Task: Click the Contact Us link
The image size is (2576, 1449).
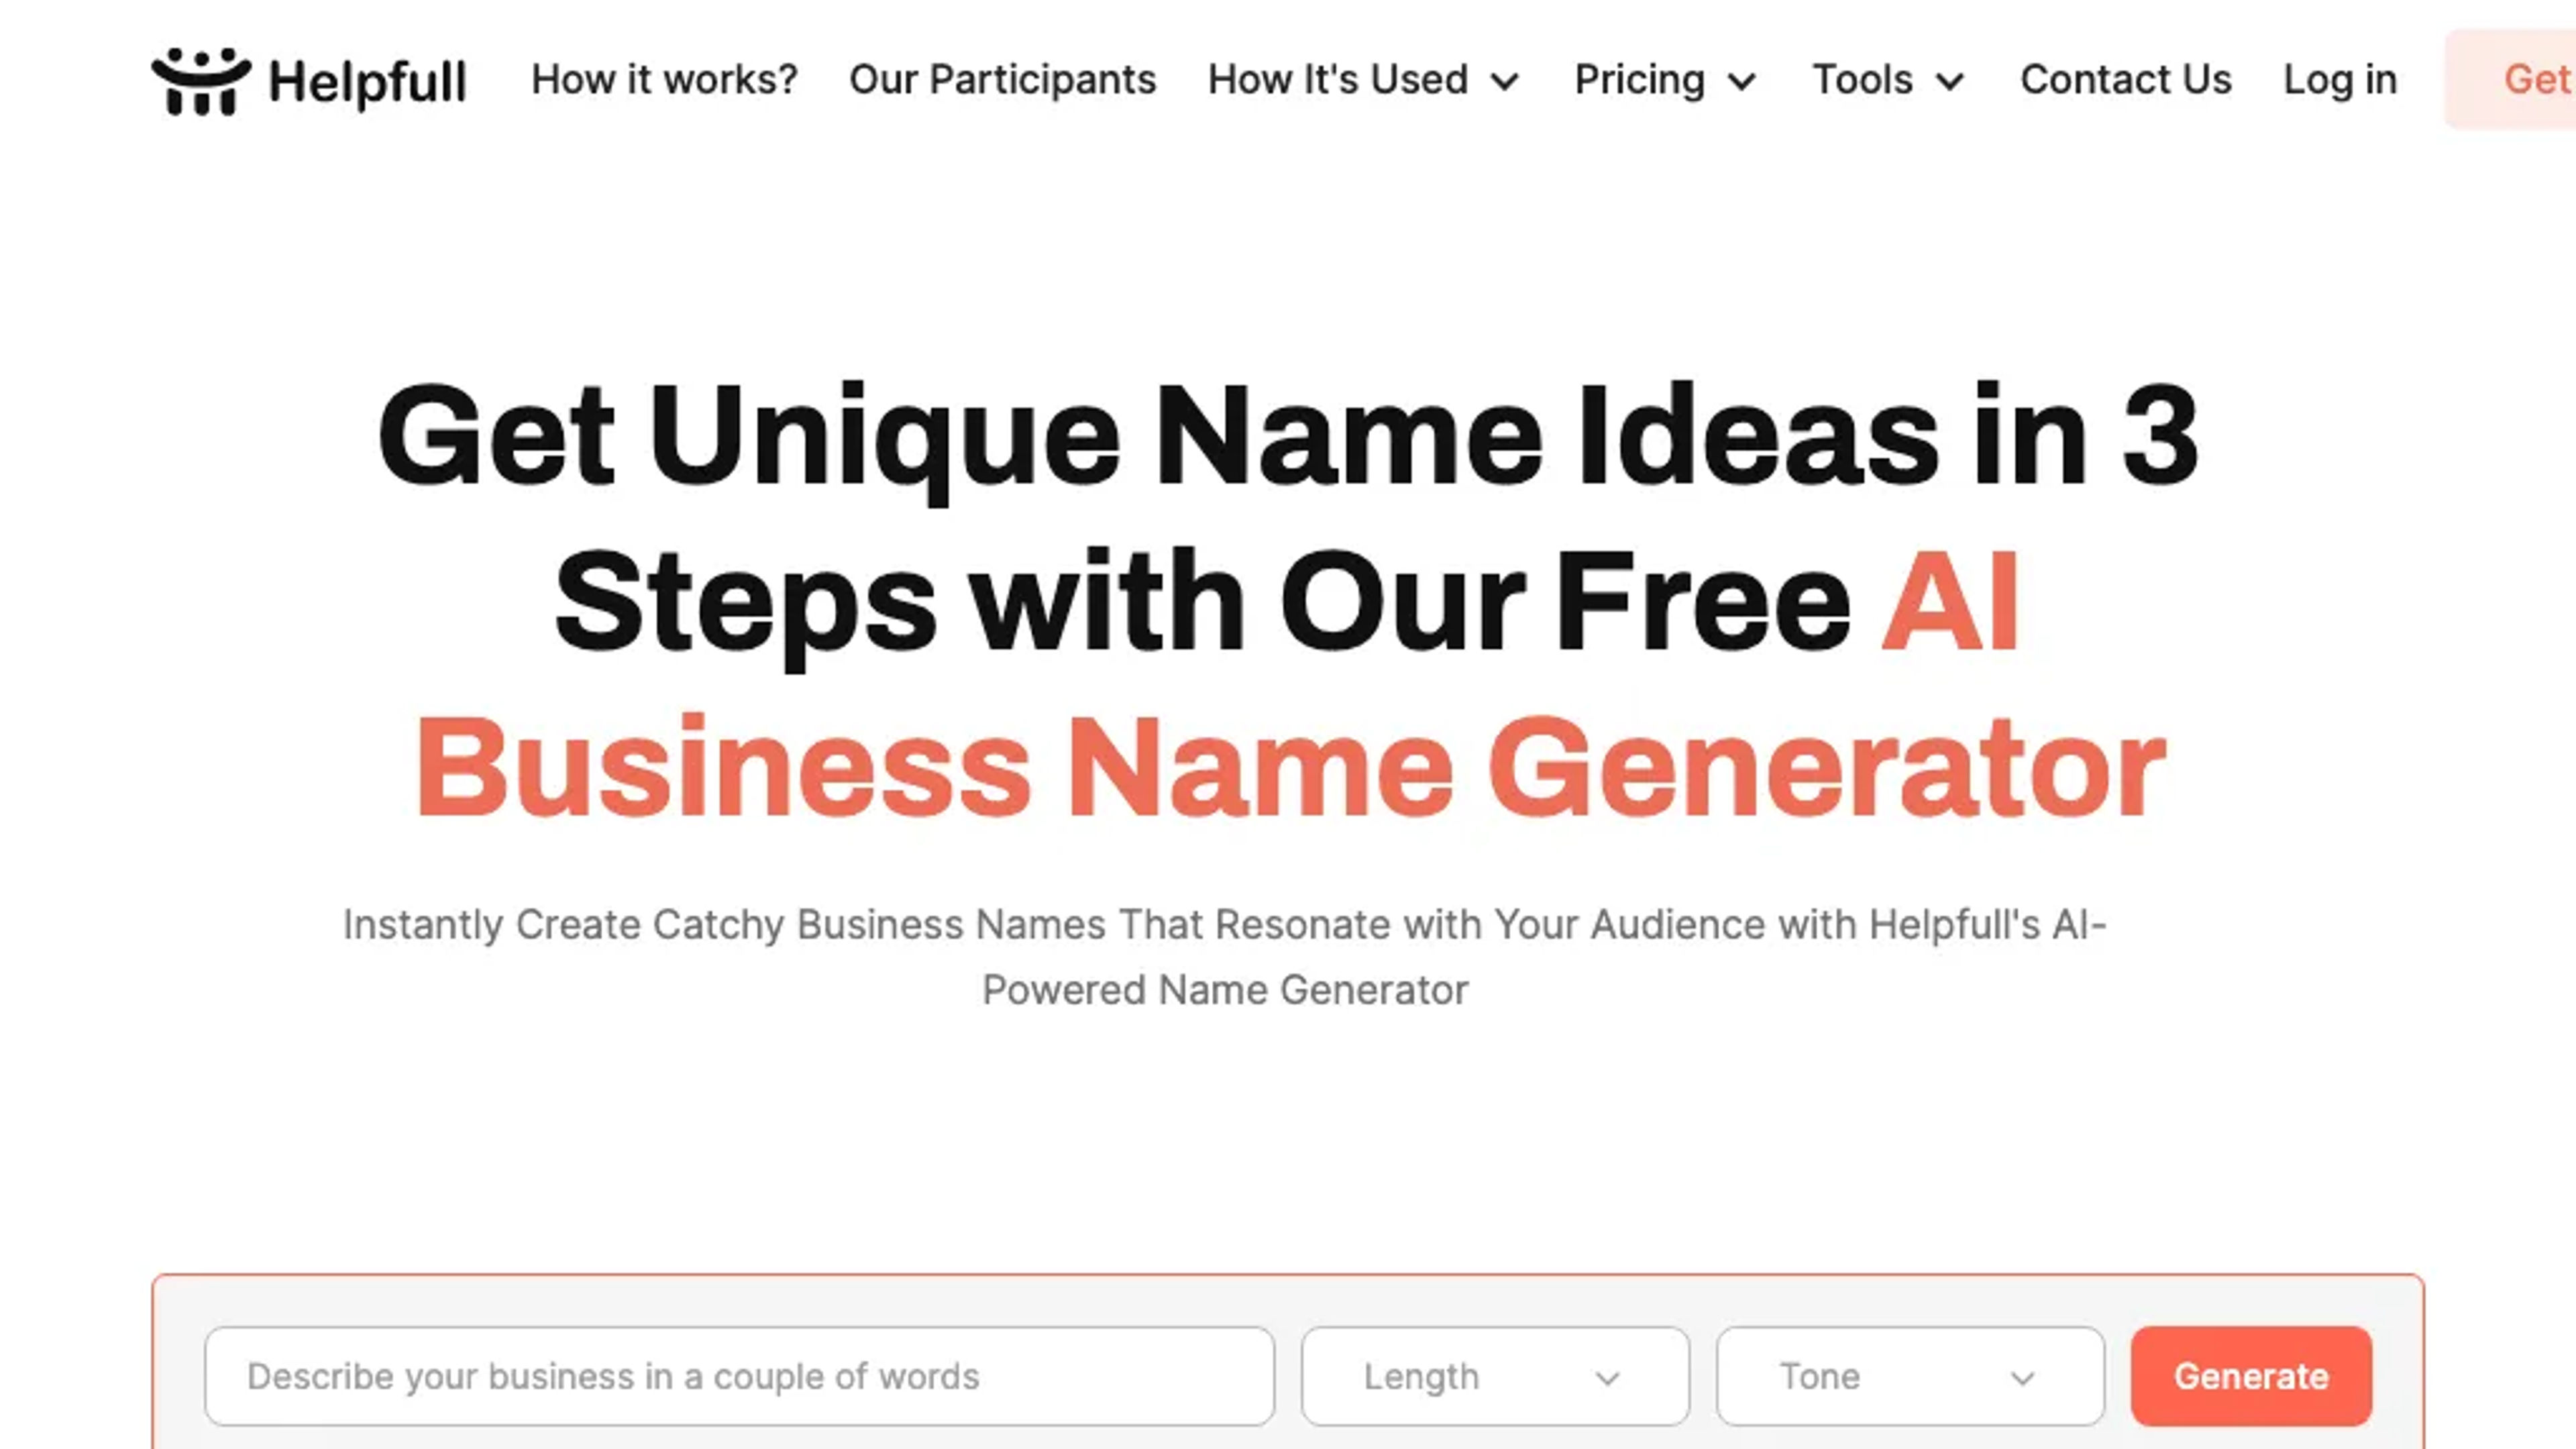Action: [x=2125, y=78]
